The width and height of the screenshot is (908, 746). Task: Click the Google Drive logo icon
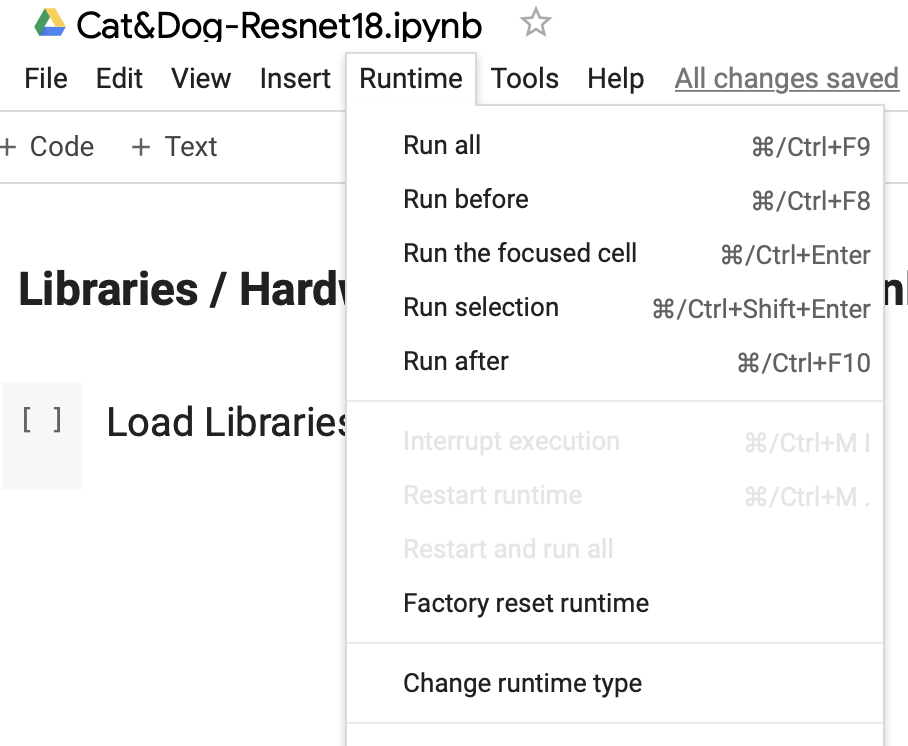[49, 23]
